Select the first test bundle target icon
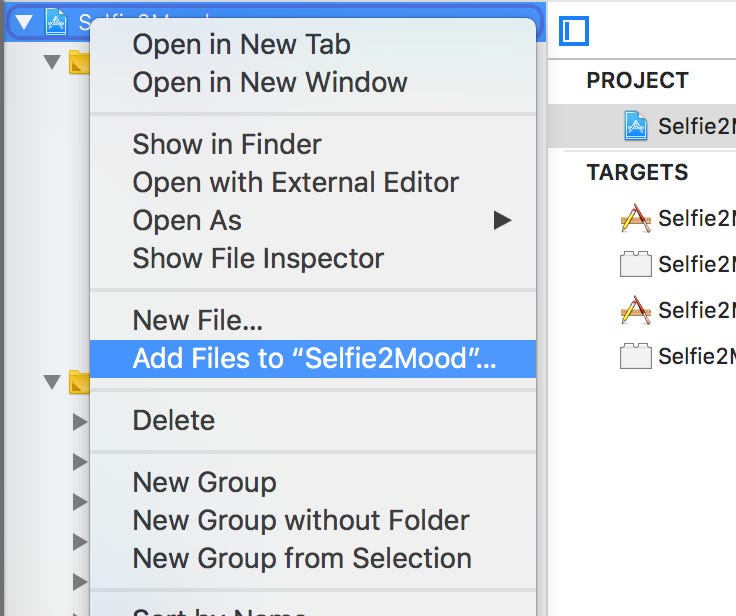Image resolution: width=736 pixels, height=616 pixels. pyautogui.click(x=636, y=264)
